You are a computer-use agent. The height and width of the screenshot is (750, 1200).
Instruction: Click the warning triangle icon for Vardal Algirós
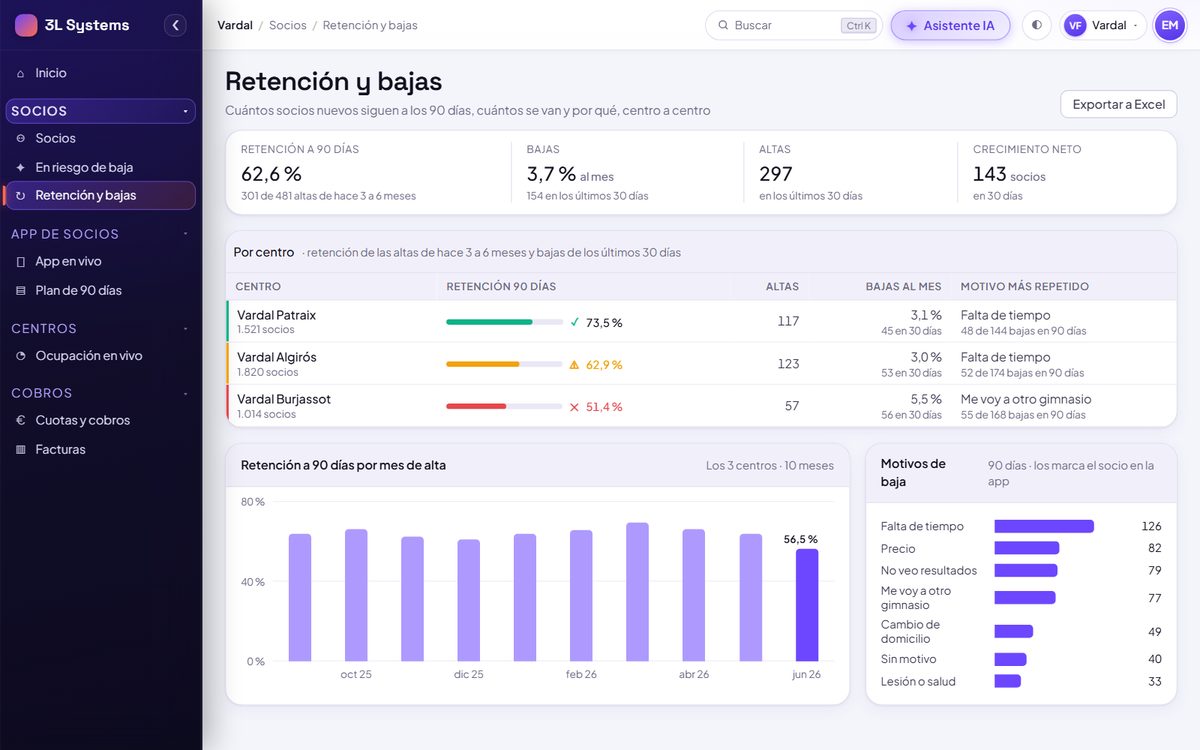tap(574, 365)
